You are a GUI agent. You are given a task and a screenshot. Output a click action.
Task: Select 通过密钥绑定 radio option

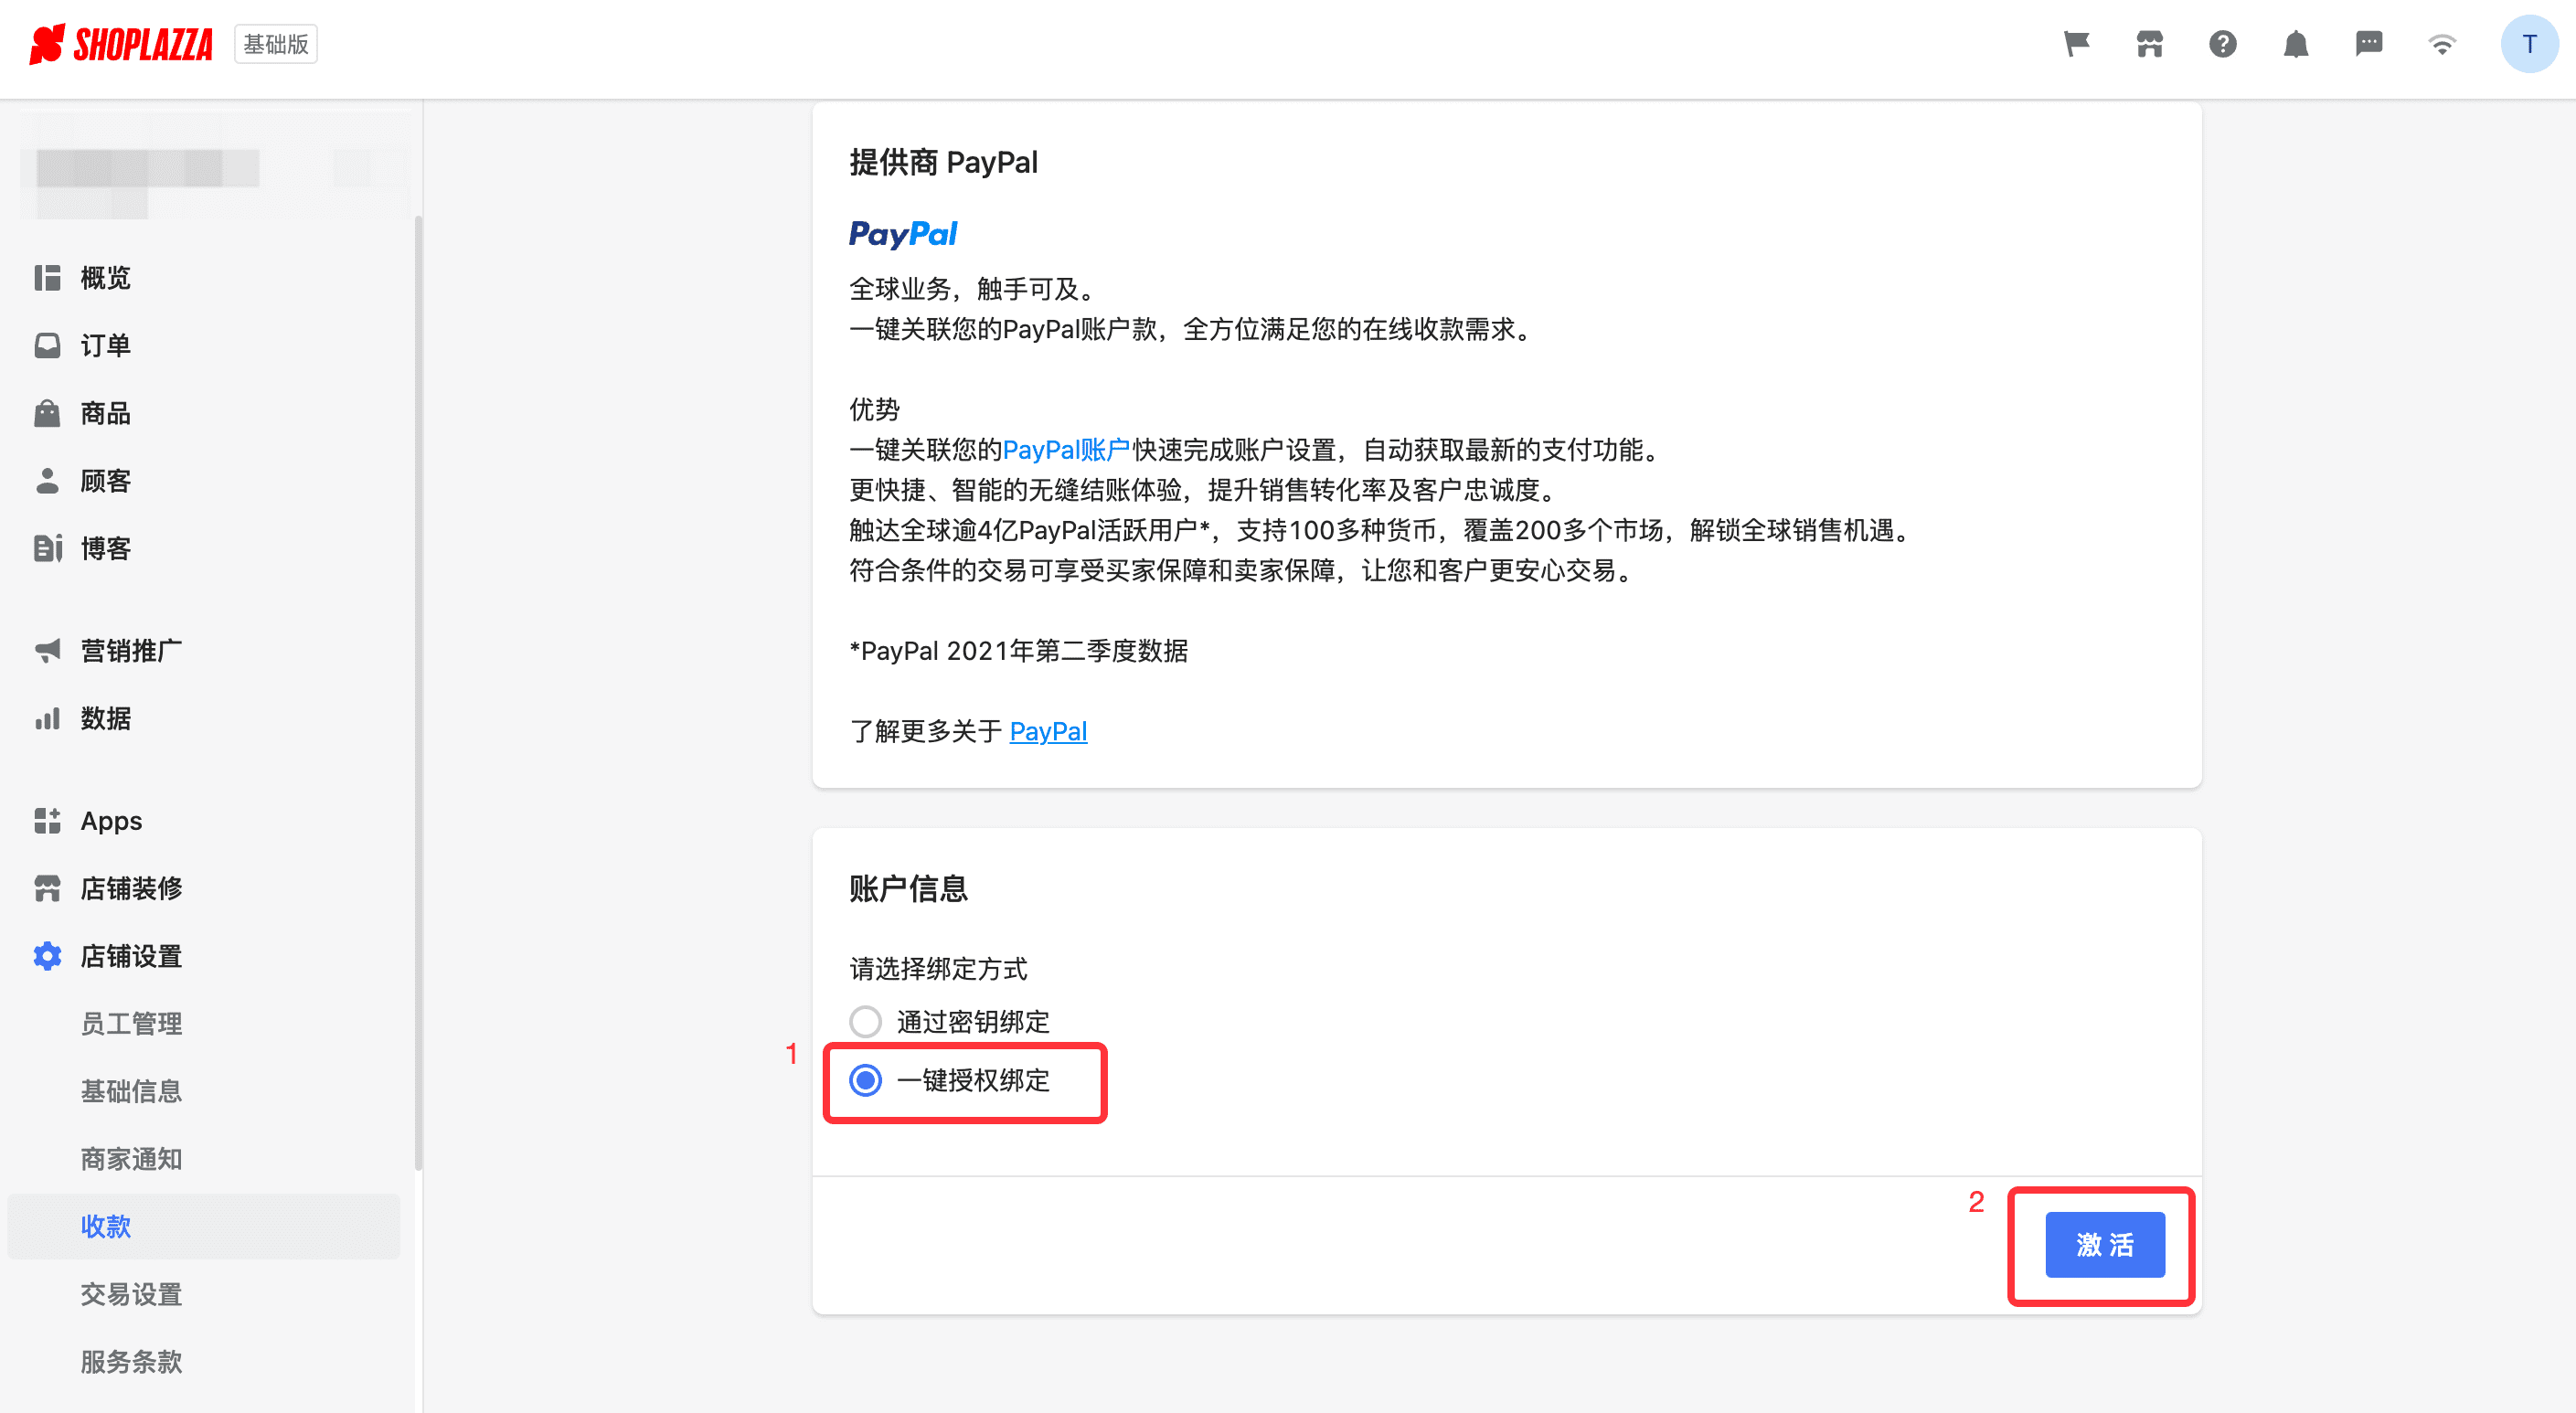[865, 1022]
